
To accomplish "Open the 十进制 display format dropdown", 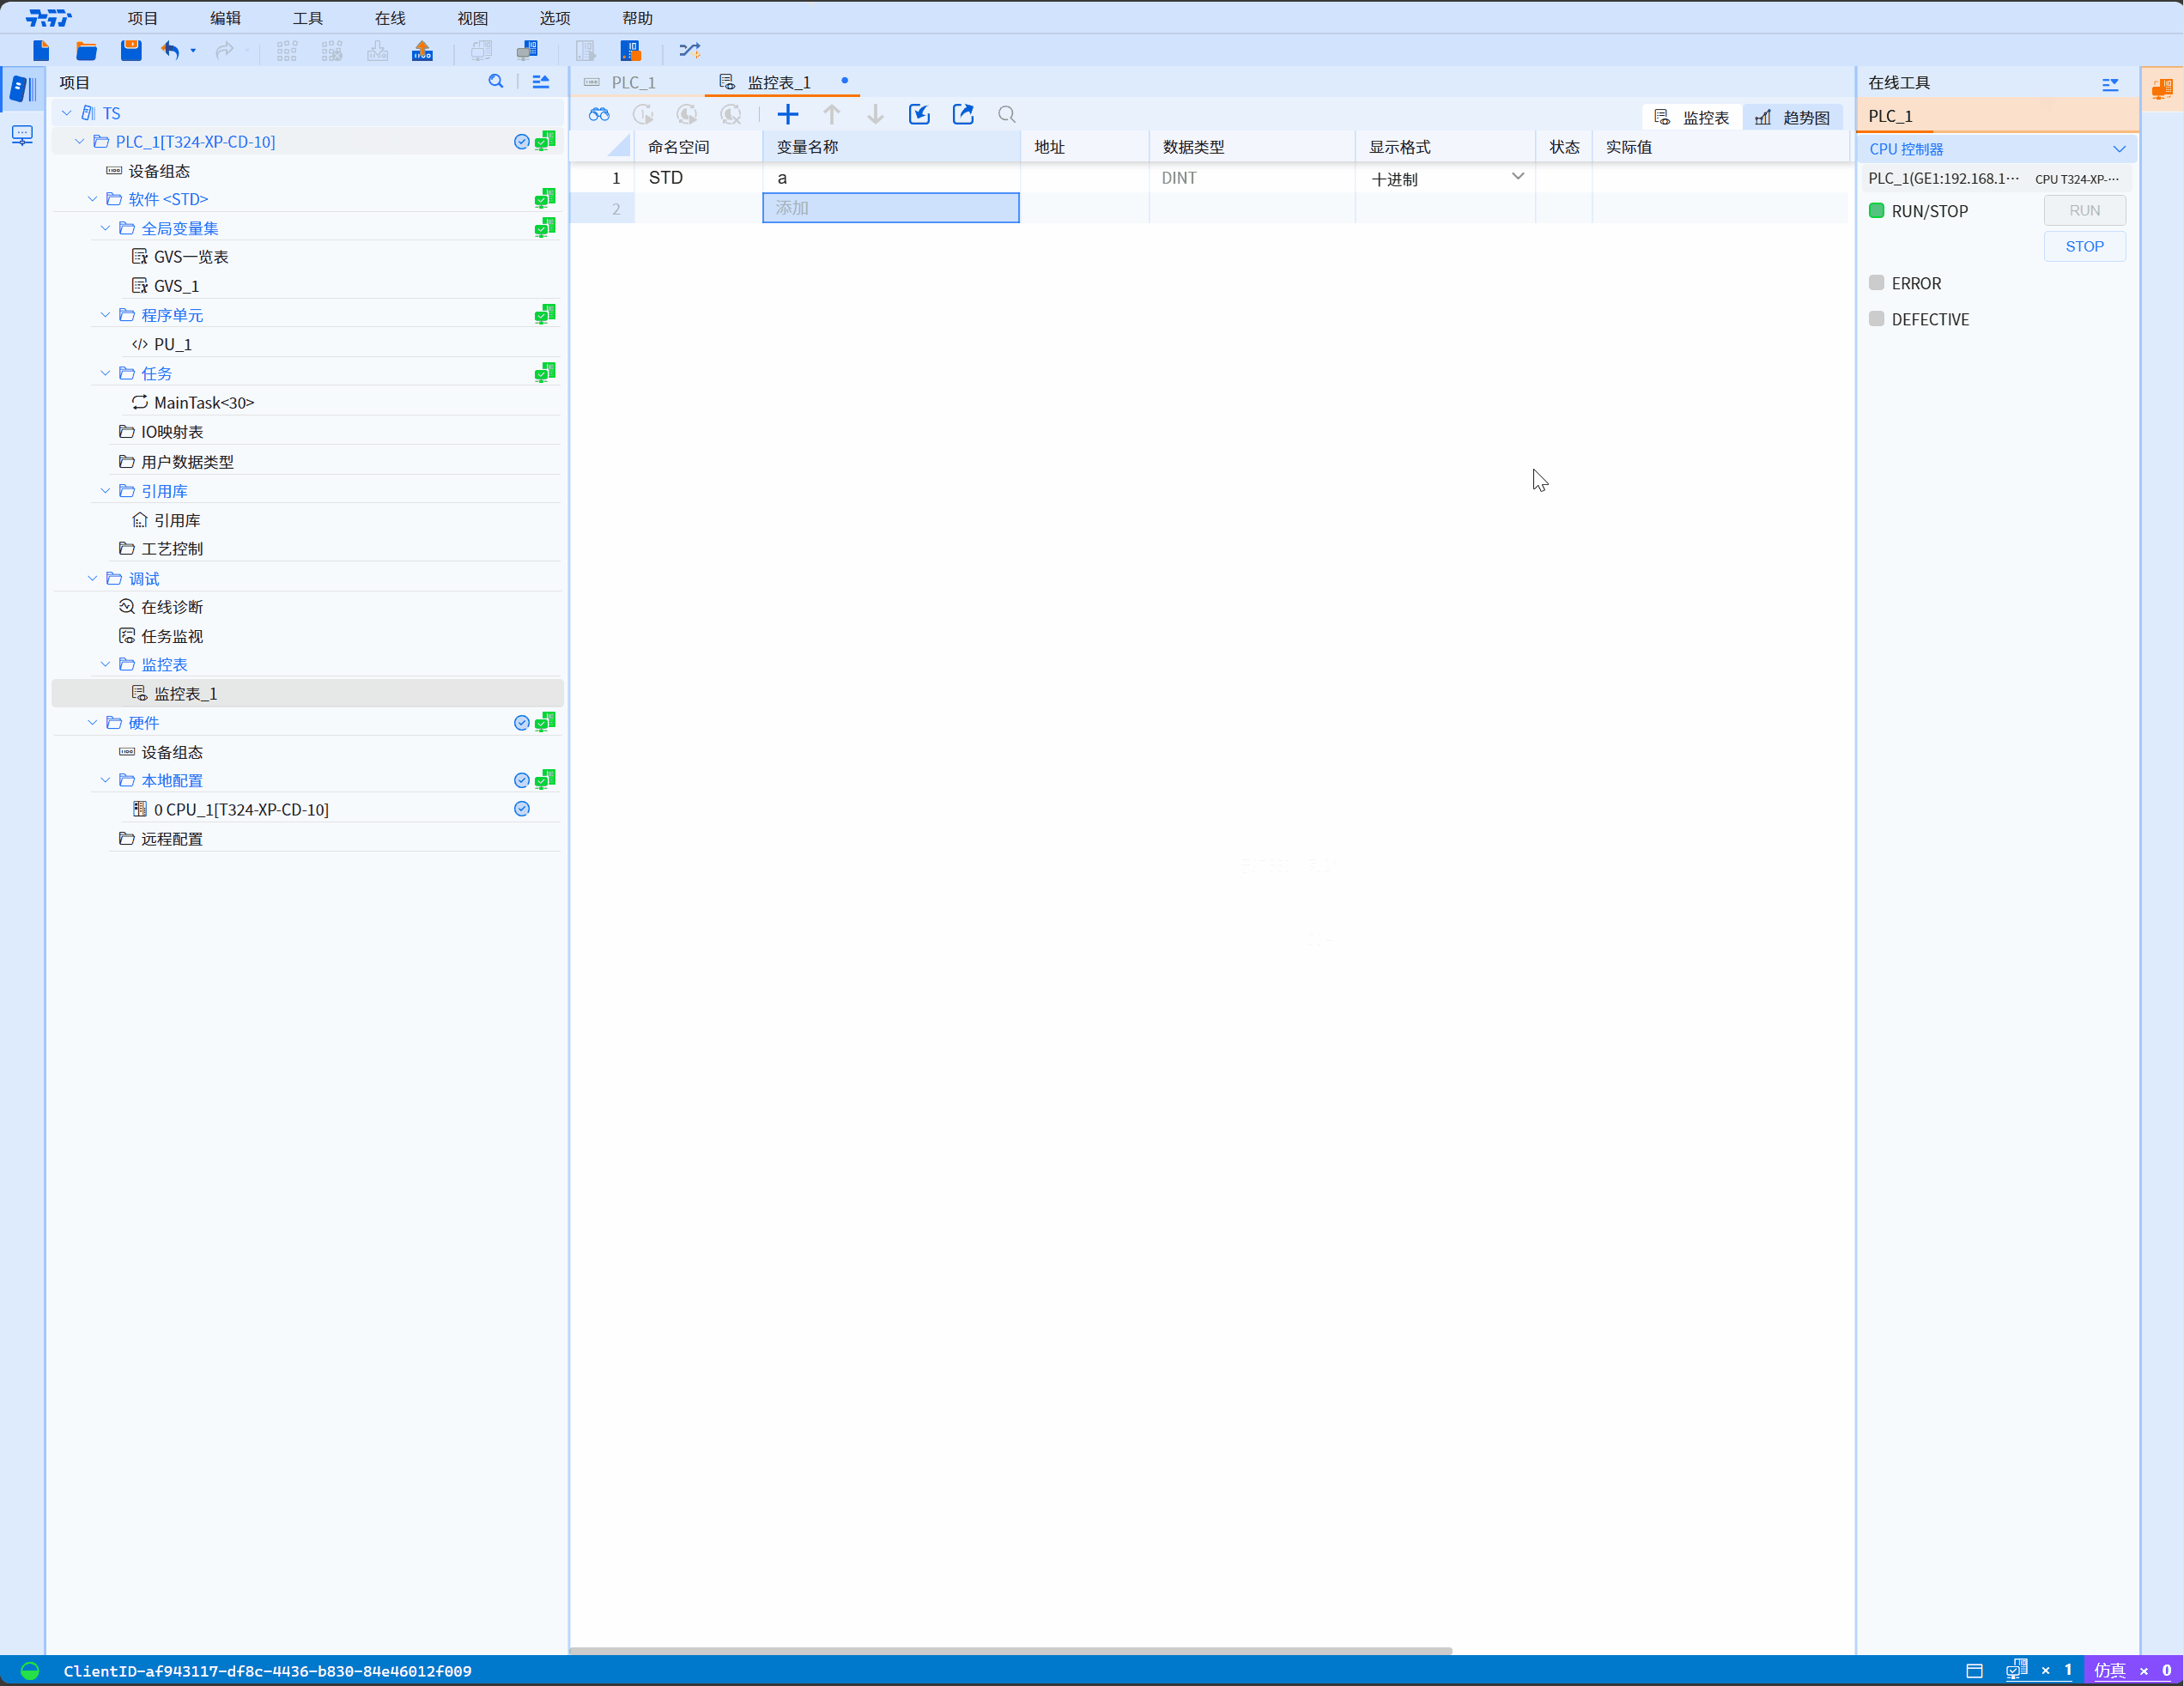I will pyautogui.click(x=1517, y=177).
